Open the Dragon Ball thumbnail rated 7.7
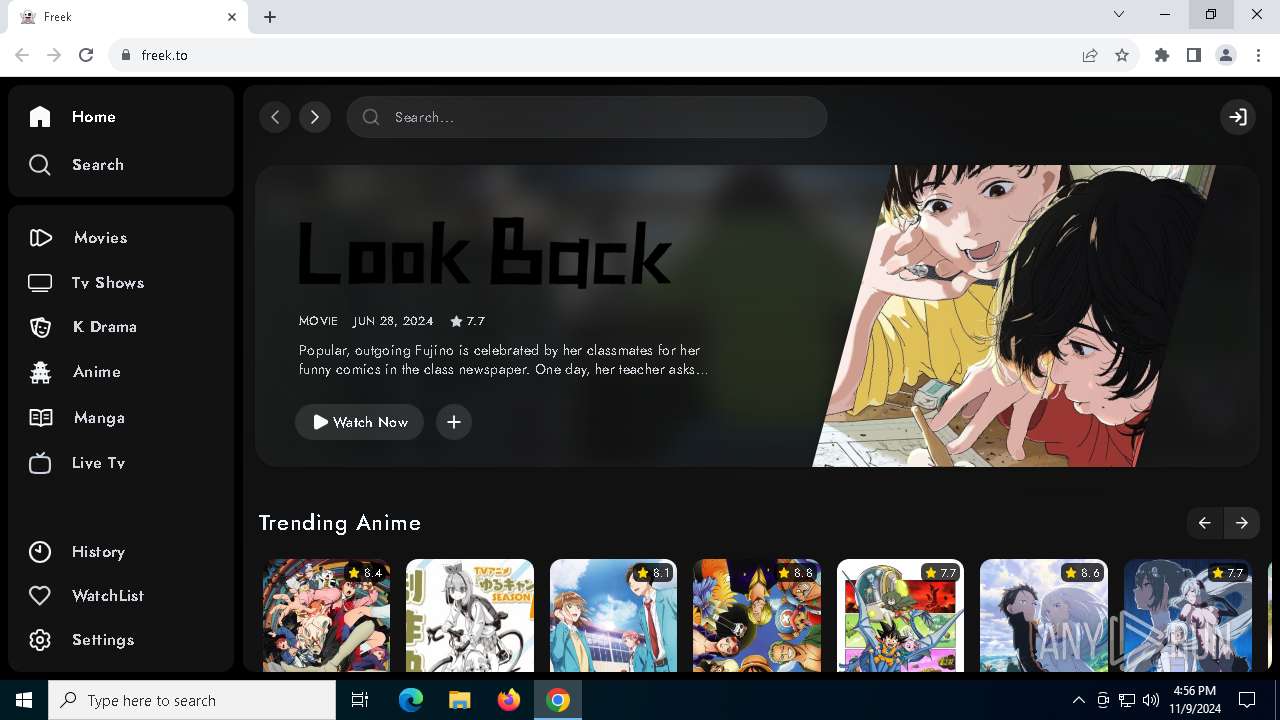Viewport: 1280px width, 720px height. coord(901,615)
